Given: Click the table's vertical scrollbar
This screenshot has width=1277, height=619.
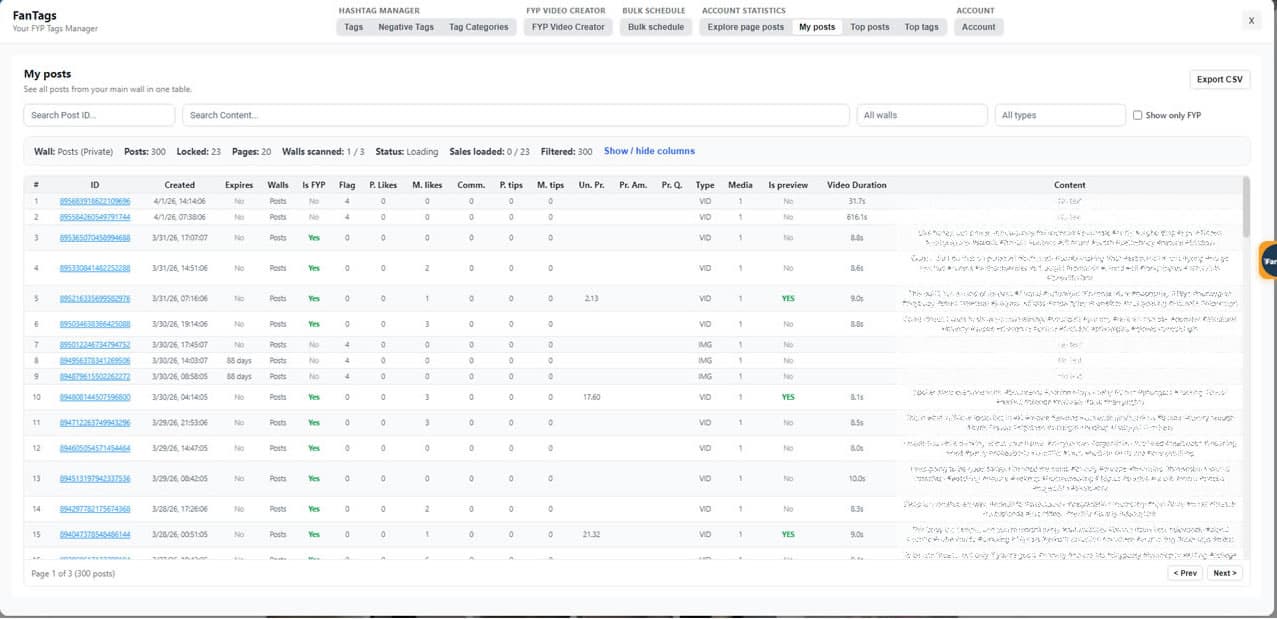Looking at the screenshot, I should click(x=1245, y=206).
